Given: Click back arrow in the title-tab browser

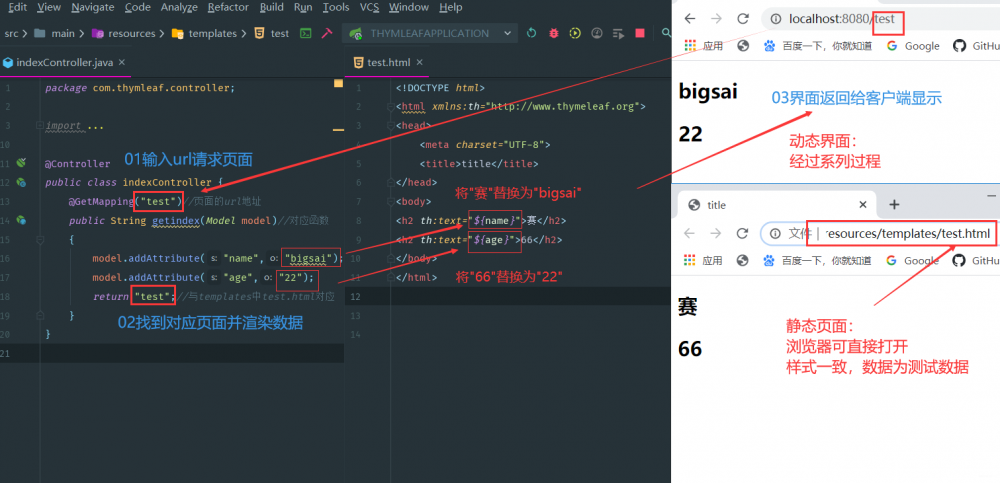Looking at the screenshot, I should coord(689,234).
